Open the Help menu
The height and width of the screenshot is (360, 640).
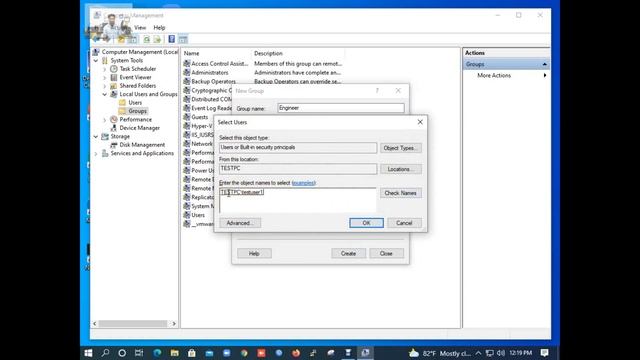point(159,28)
